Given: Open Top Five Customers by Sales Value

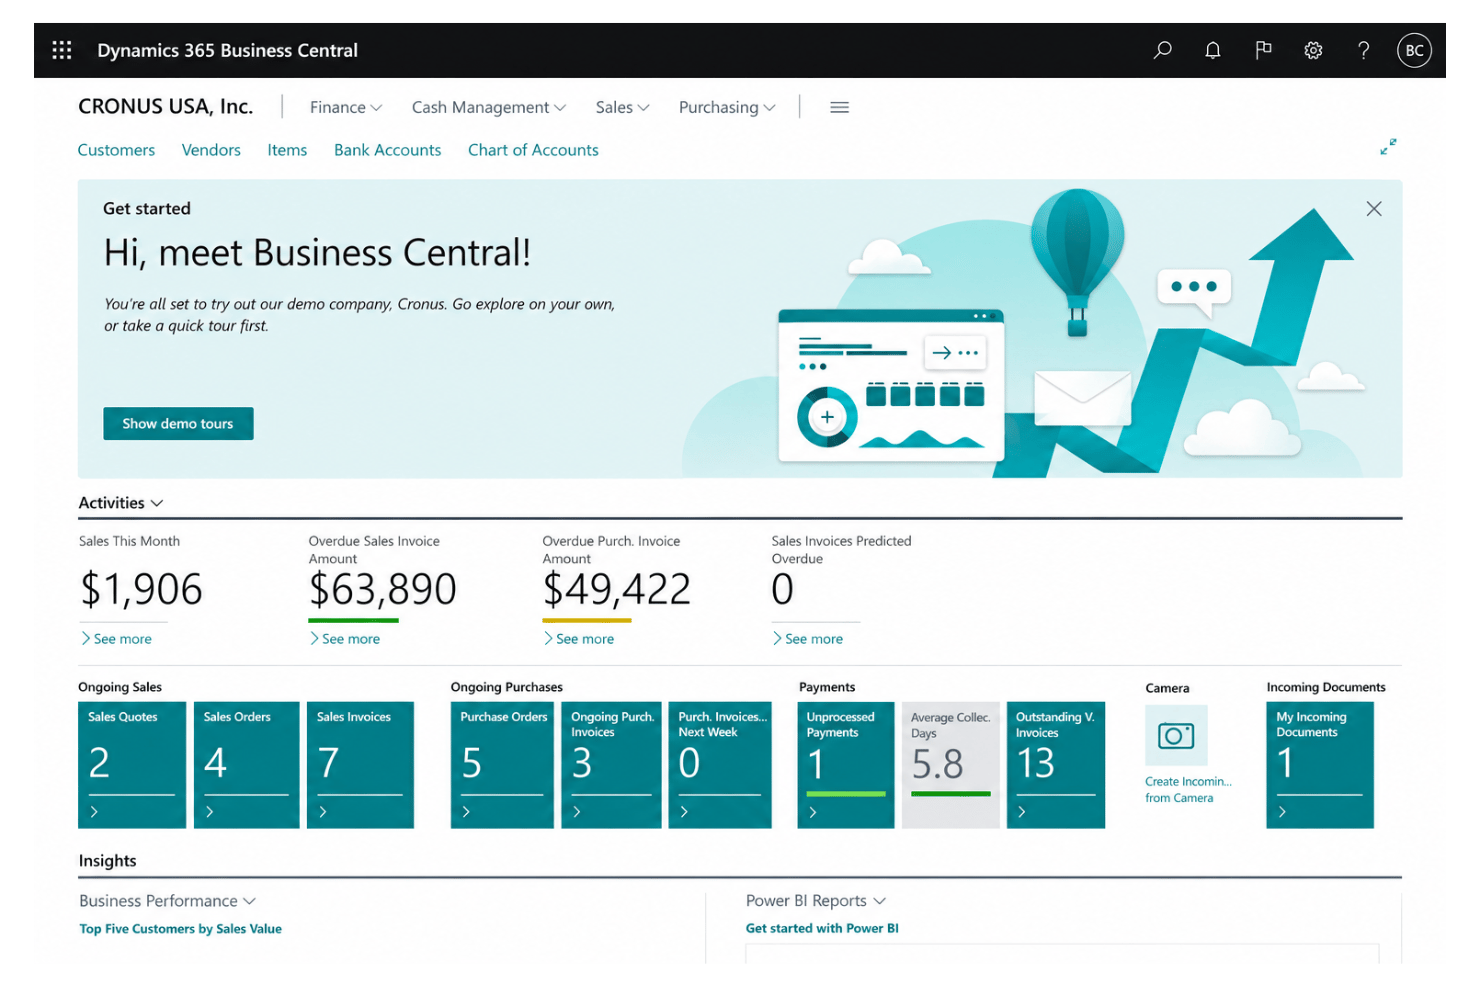Looking at the screenshot, I should [x=180, y=929].
